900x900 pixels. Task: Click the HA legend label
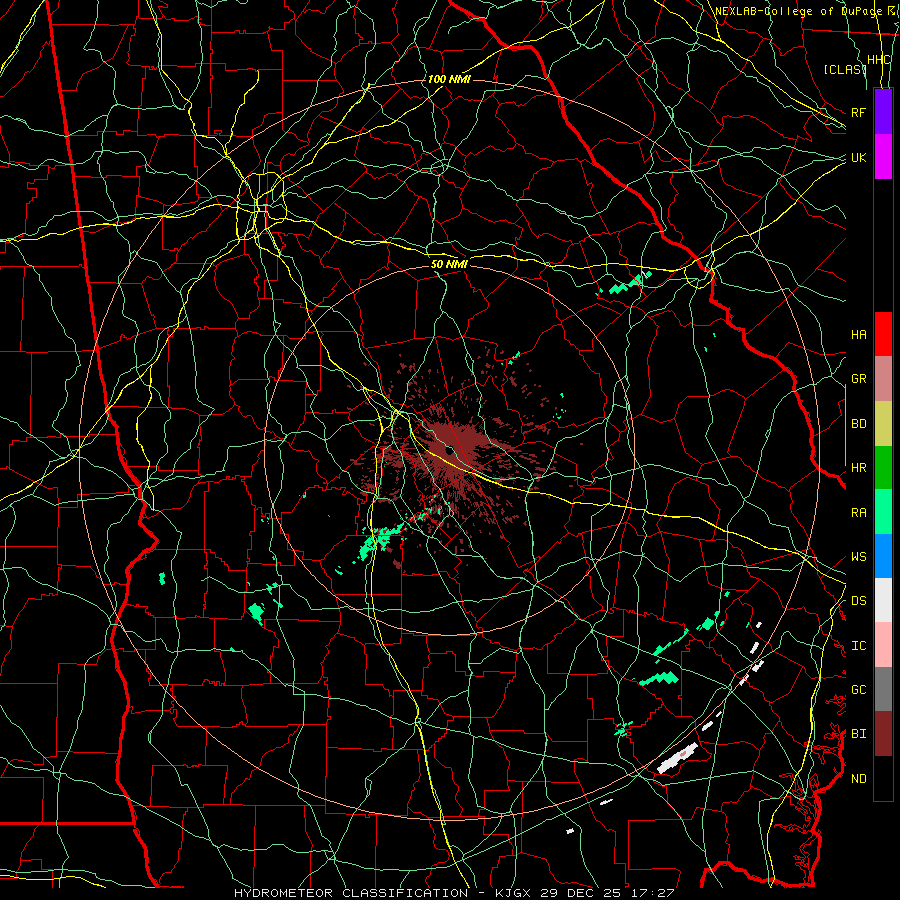[x=858, y=334]
